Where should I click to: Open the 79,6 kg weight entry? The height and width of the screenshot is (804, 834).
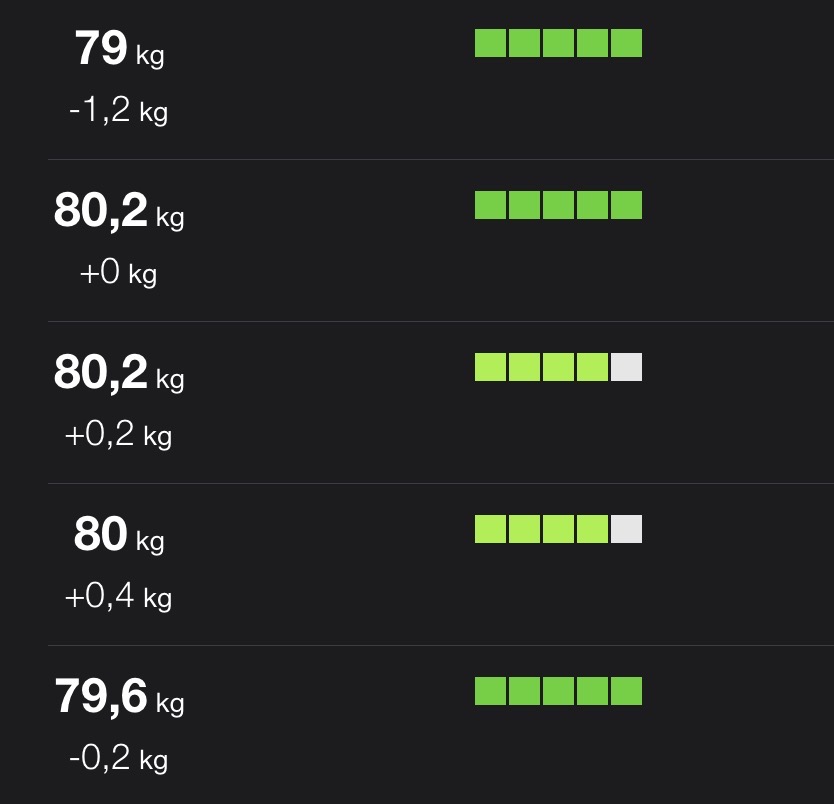point(118,697)
